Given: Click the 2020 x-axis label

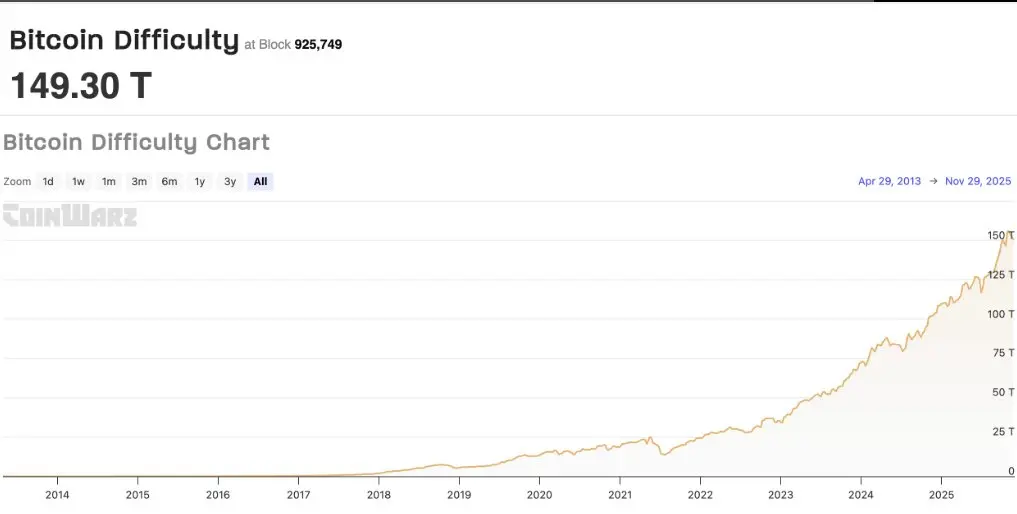Looking at the screenshot, I should 539,495.
